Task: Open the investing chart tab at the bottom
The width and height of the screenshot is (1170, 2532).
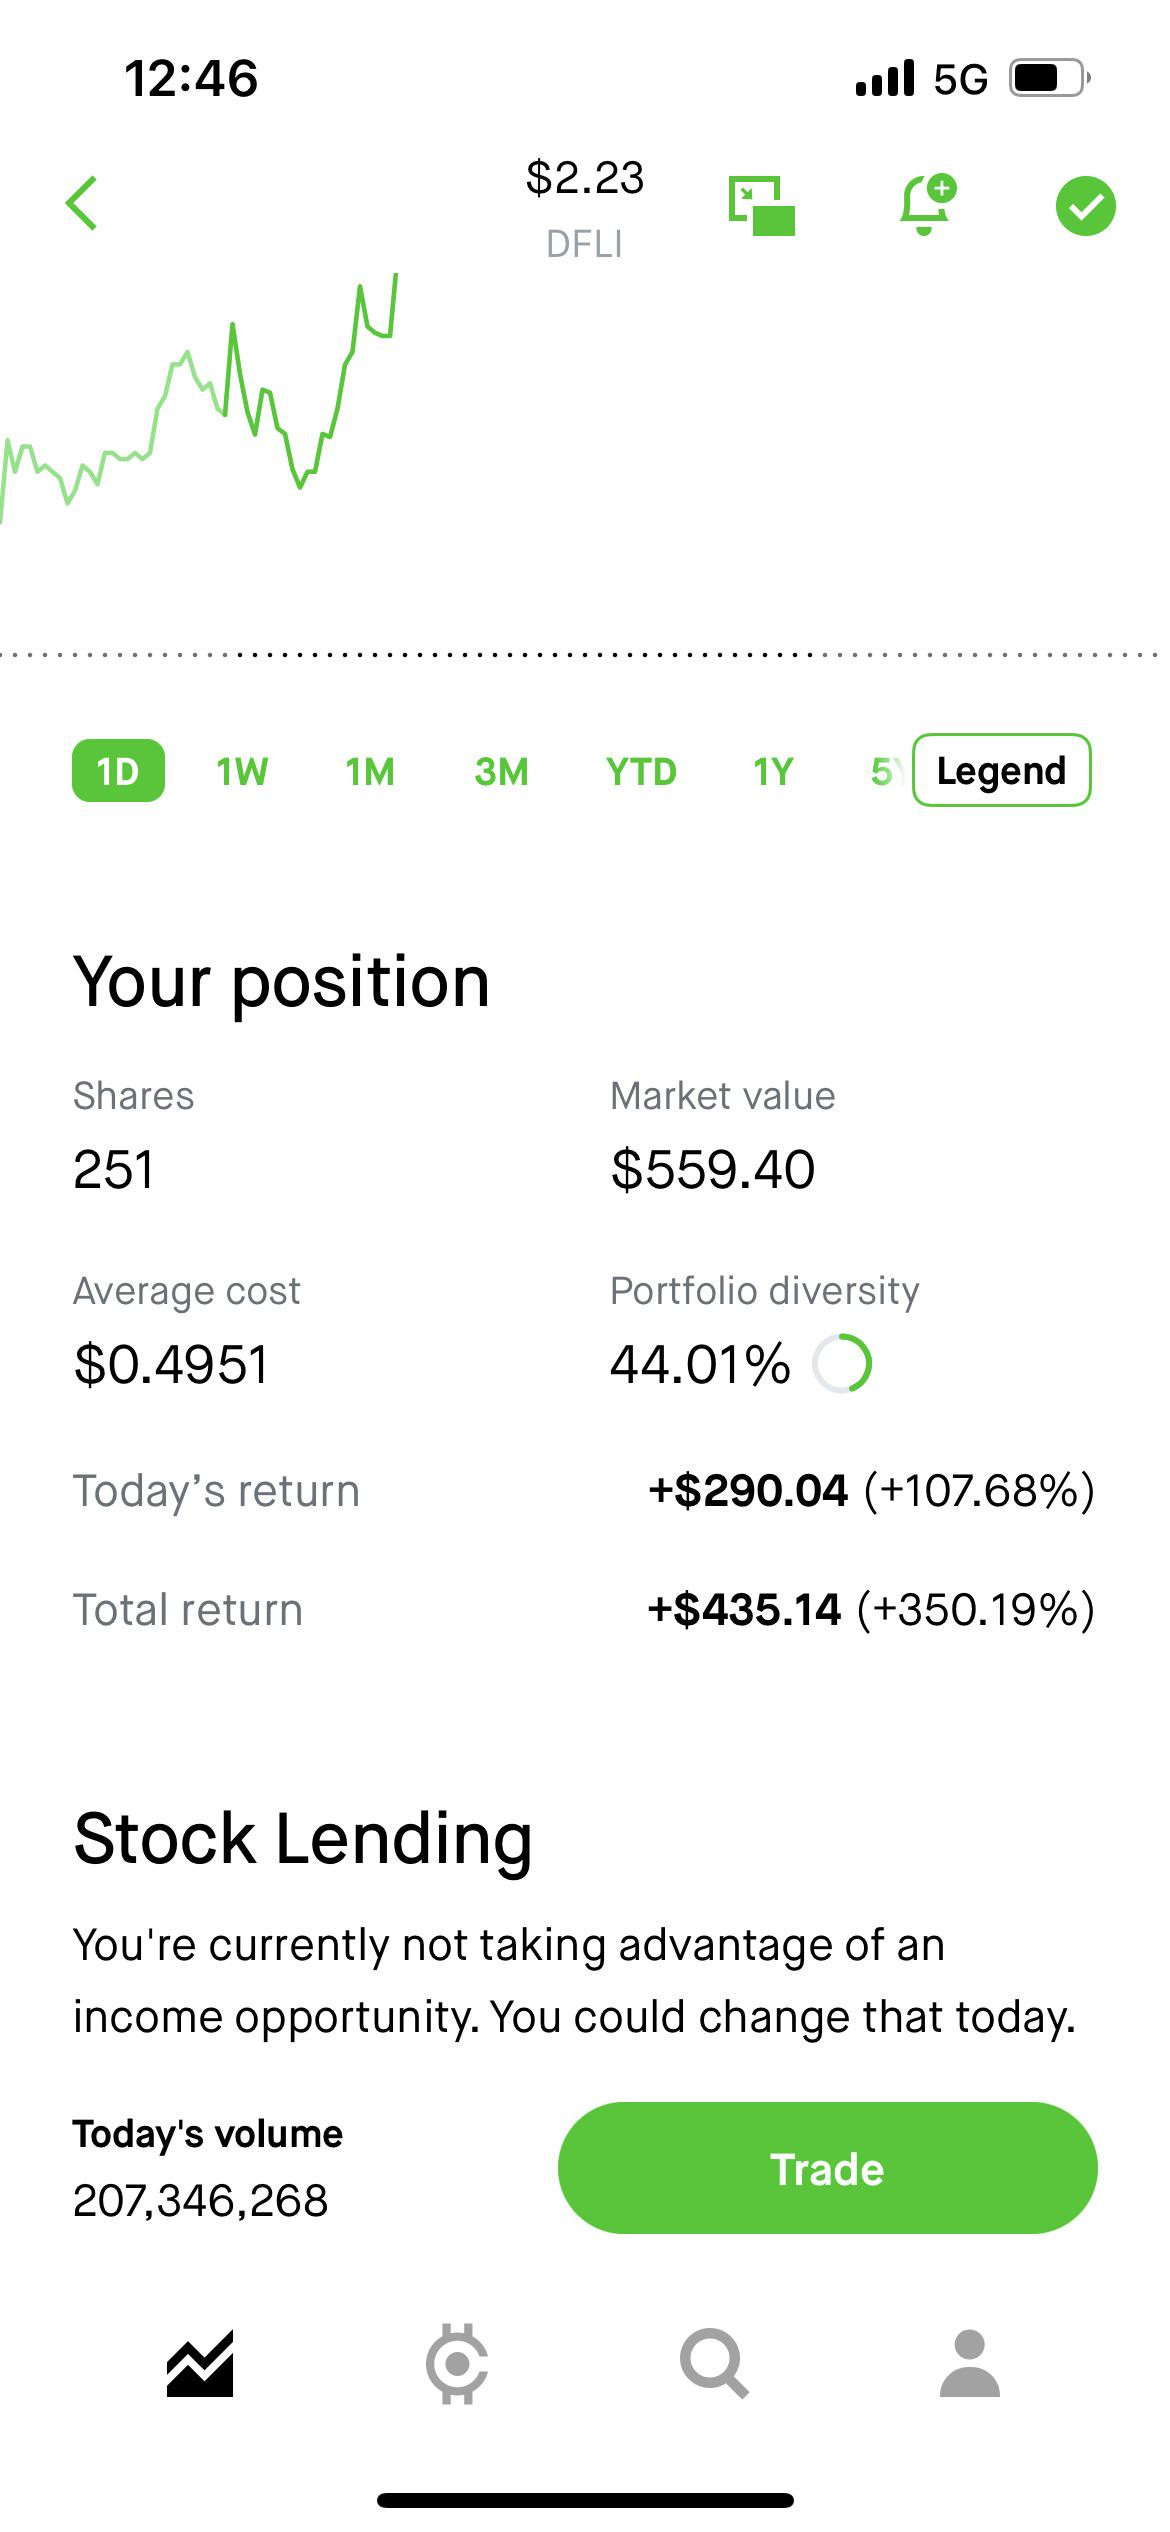Action: tap(200, 2364)
